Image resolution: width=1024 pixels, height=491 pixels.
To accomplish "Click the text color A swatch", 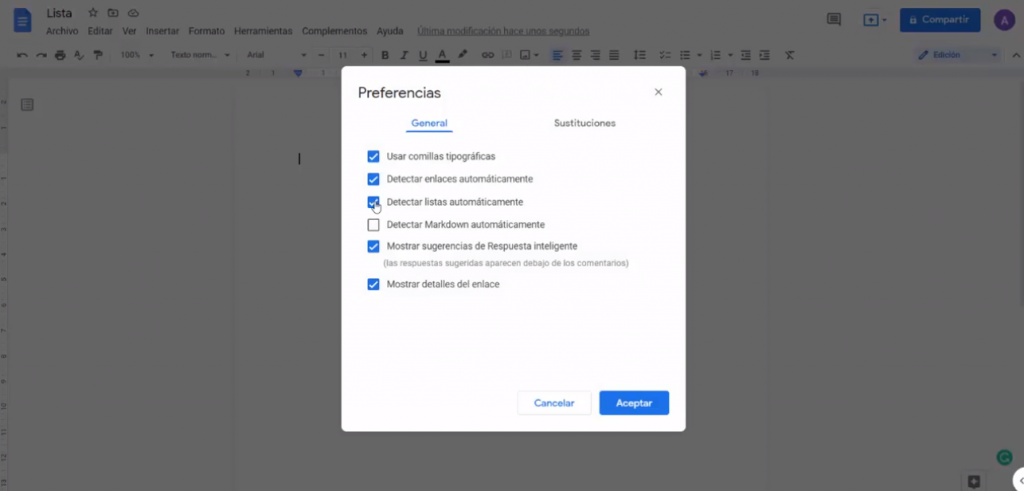I will 442,55.
